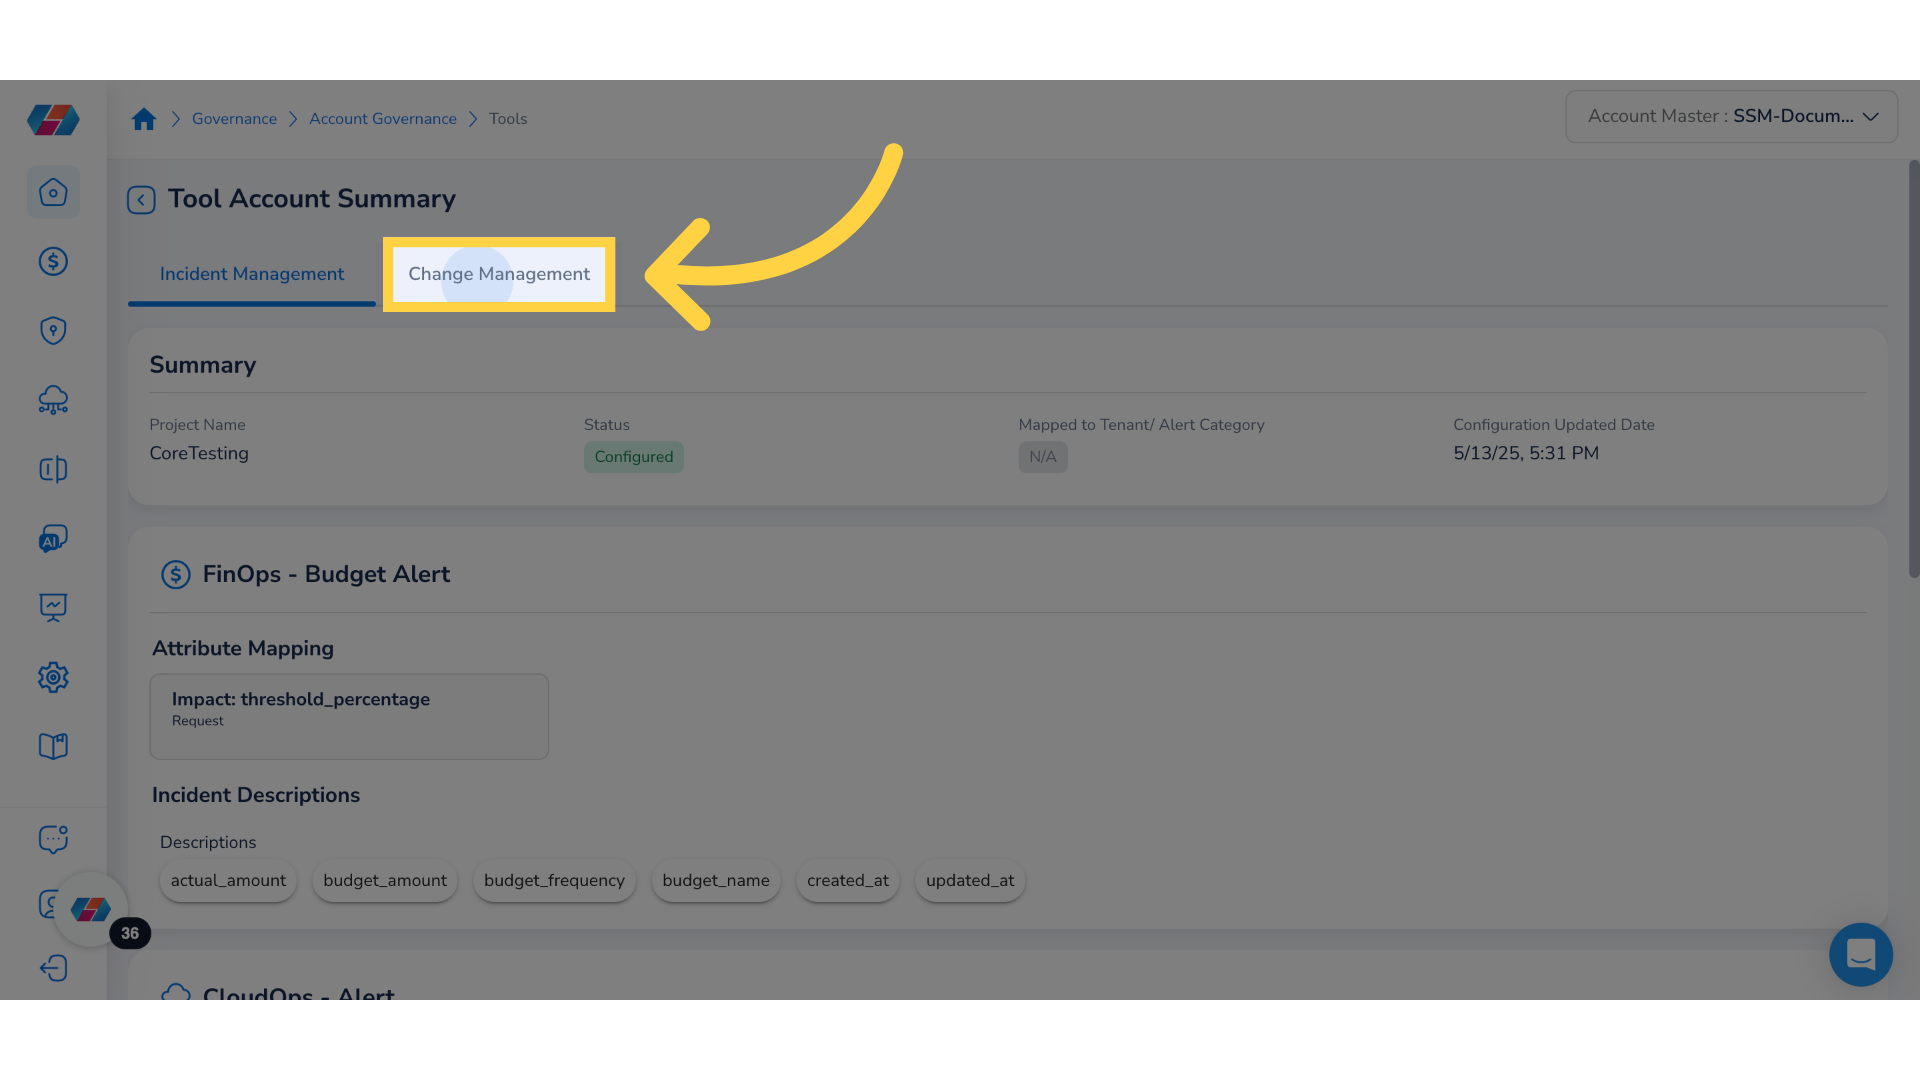Click the Attribute Mapping heading
Image resolution: width=1920 pixels, height=1080 pixels.
[x=243, y=648]
